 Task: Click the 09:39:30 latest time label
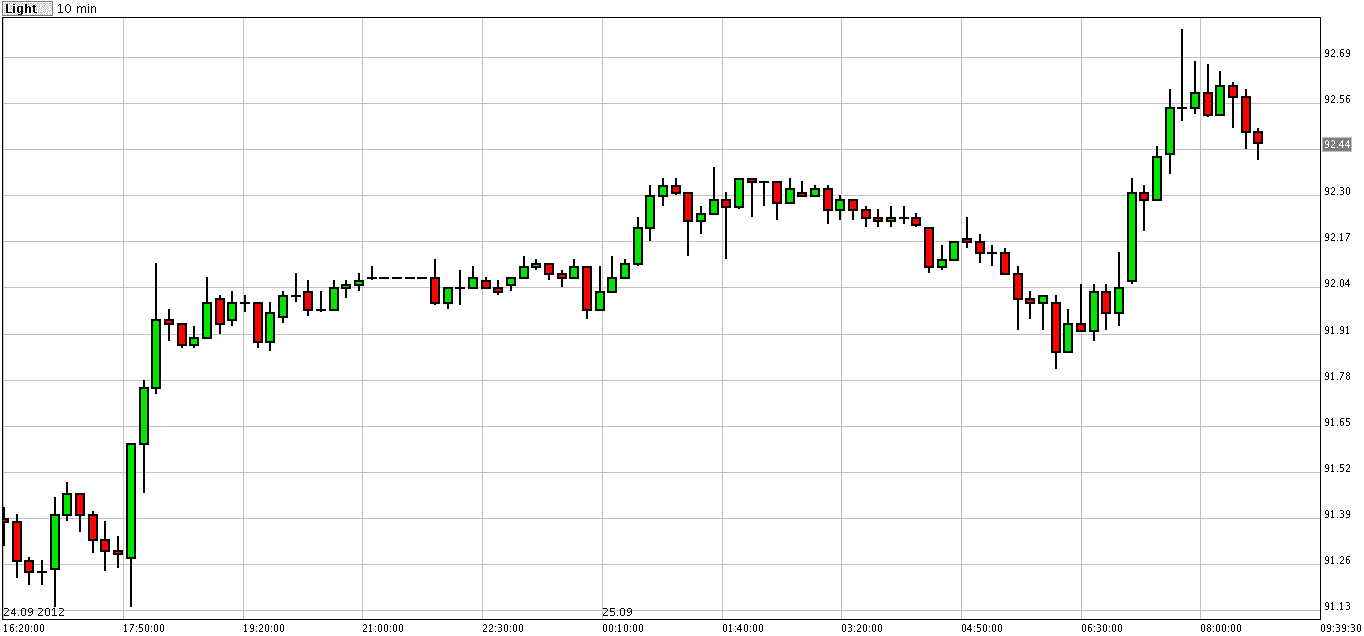[1340, 628]
